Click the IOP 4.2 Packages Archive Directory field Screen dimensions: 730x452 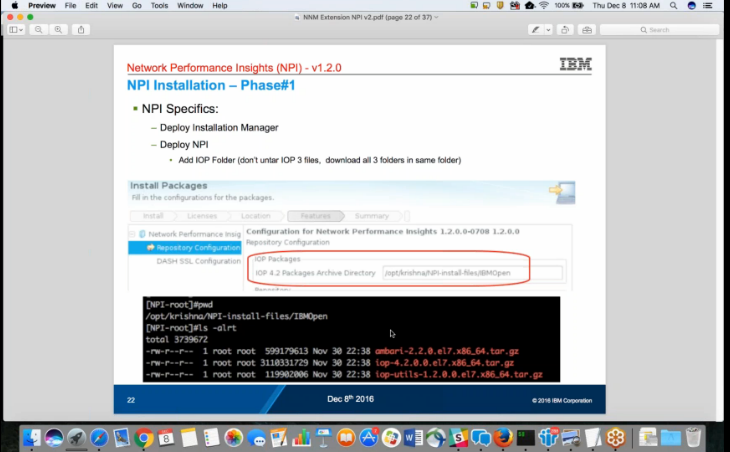click(x=472, y=273)
